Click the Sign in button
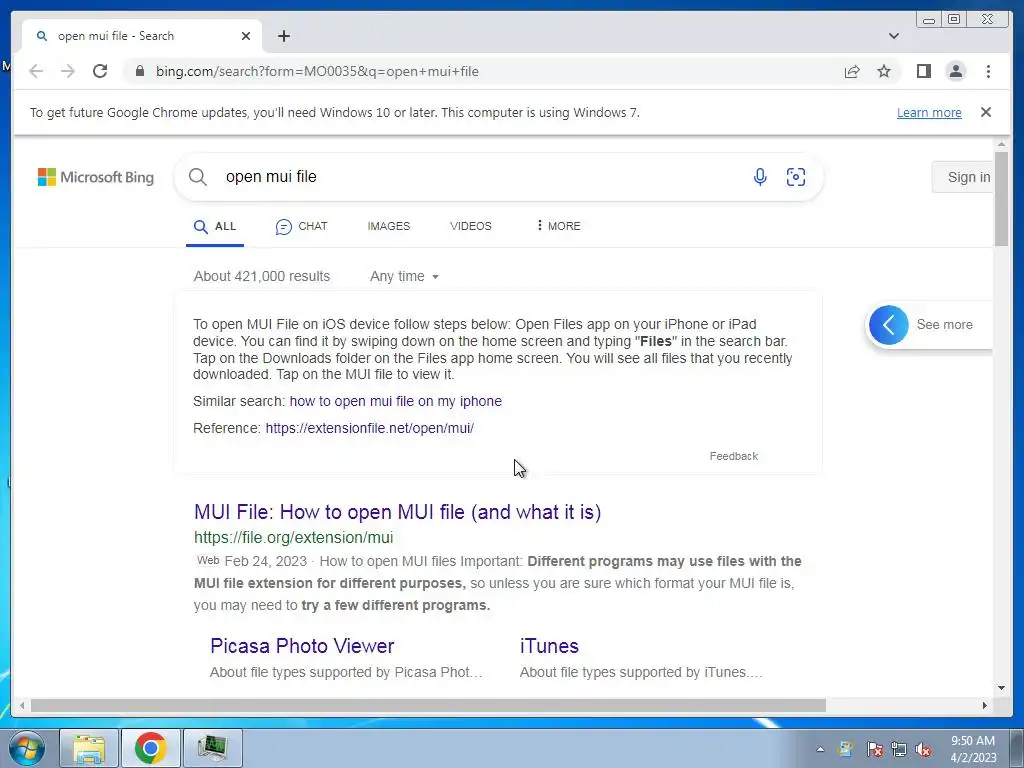 coord(963,177)
